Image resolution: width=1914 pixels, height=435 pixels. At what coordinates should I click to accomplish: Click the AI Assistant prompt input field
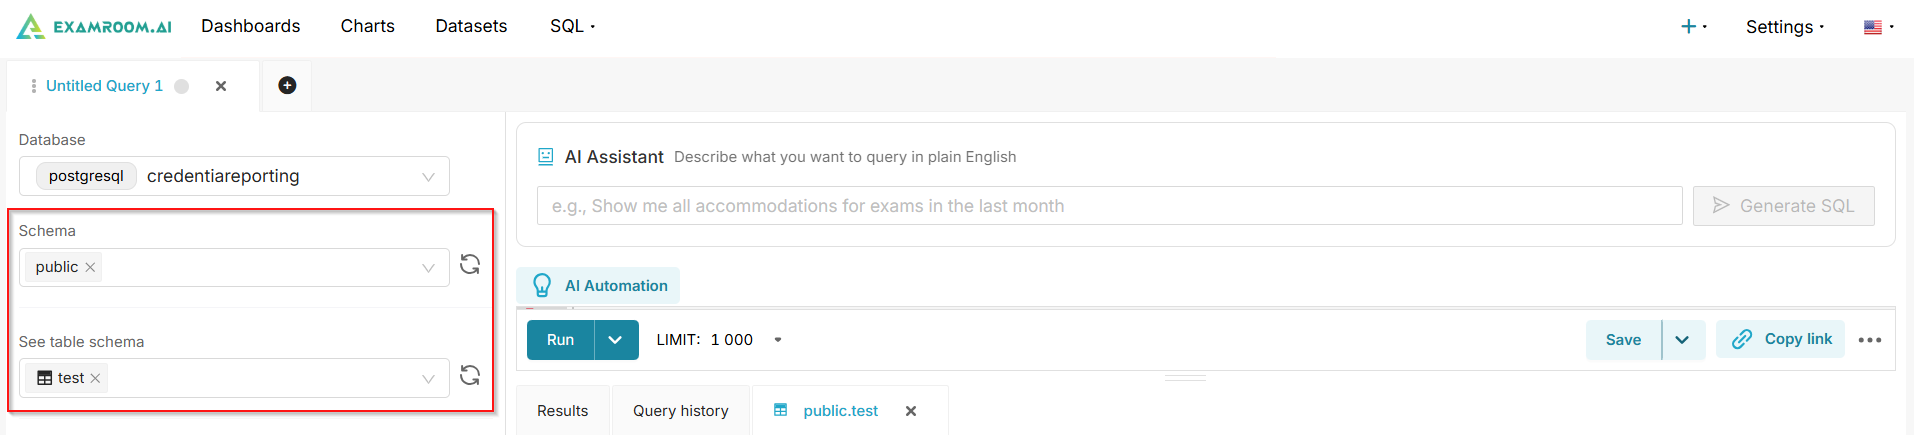(x=1109, y=206)
